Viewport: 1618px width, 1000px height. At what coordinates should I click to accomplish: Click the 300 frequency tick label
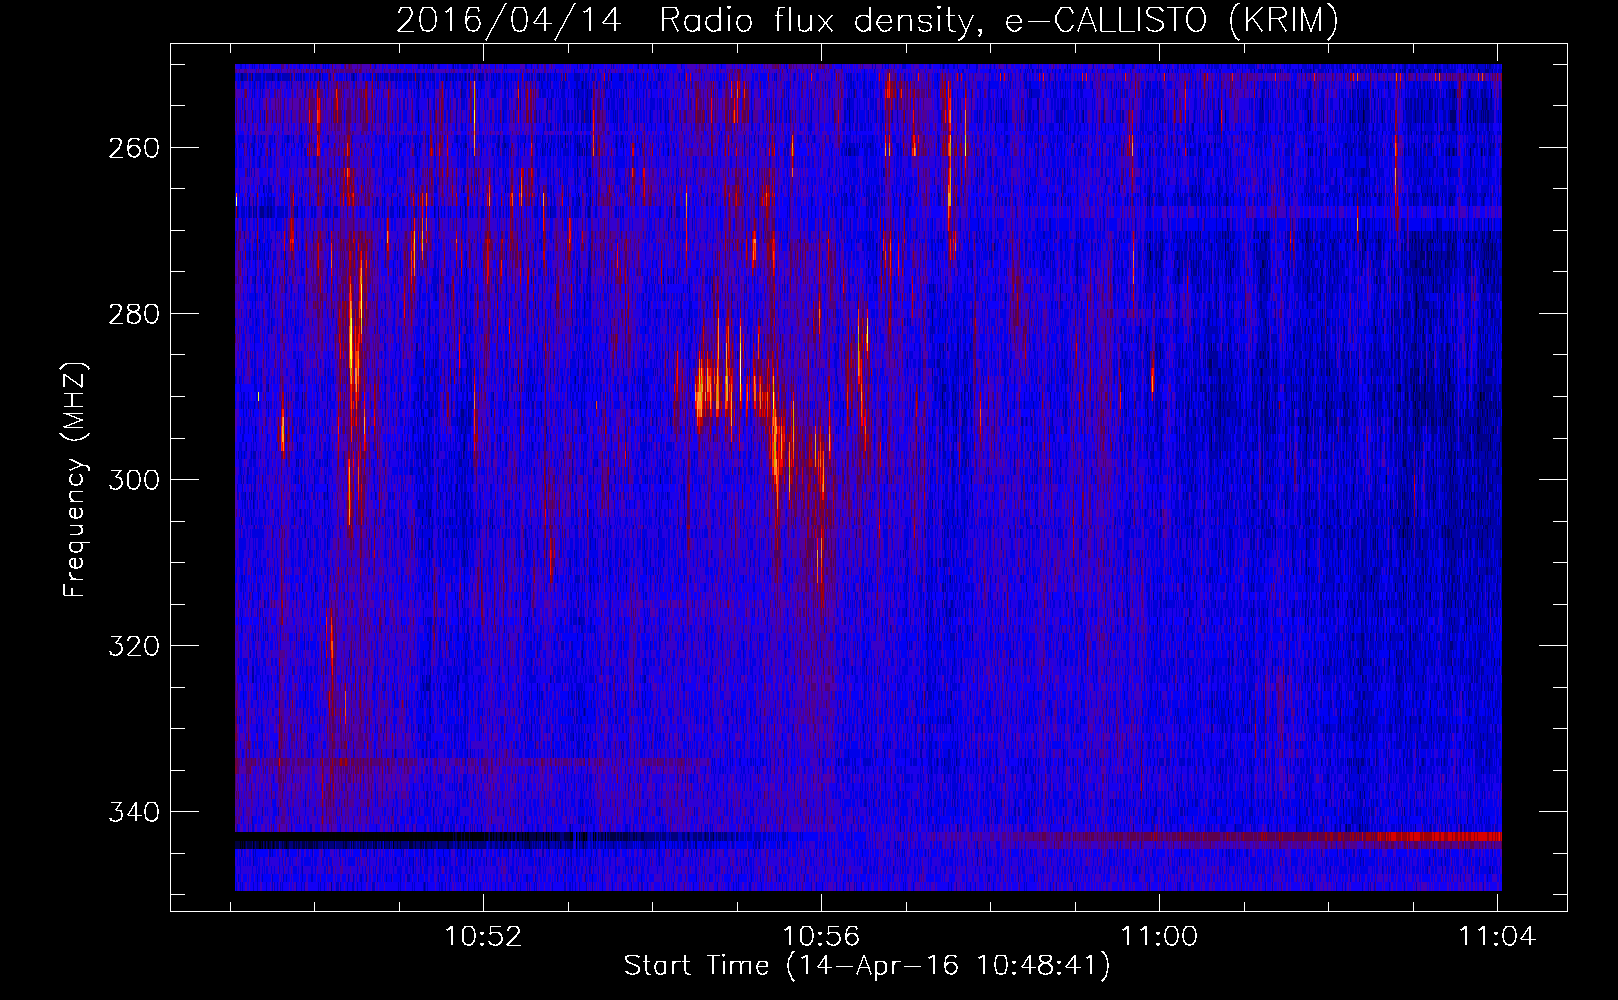click(134, 480)
